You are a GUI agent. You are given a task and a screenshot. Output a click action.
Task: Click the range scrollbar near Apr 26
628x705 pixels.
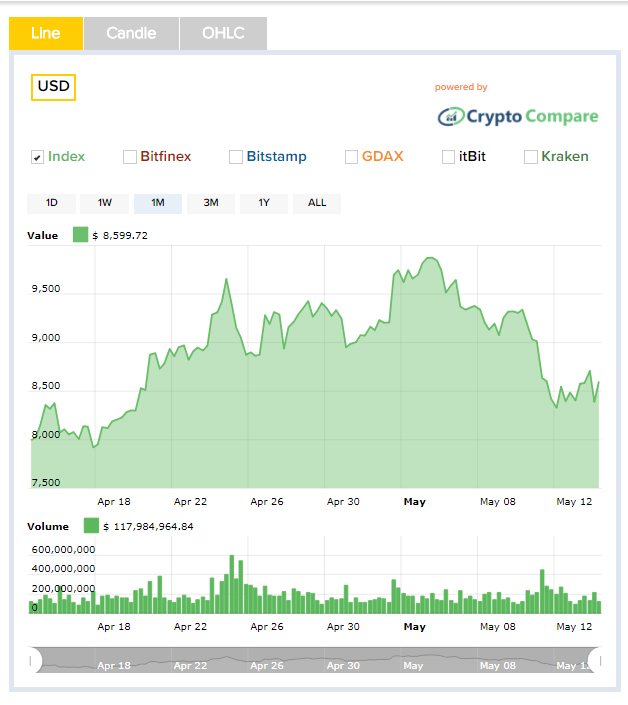point(267,665)
